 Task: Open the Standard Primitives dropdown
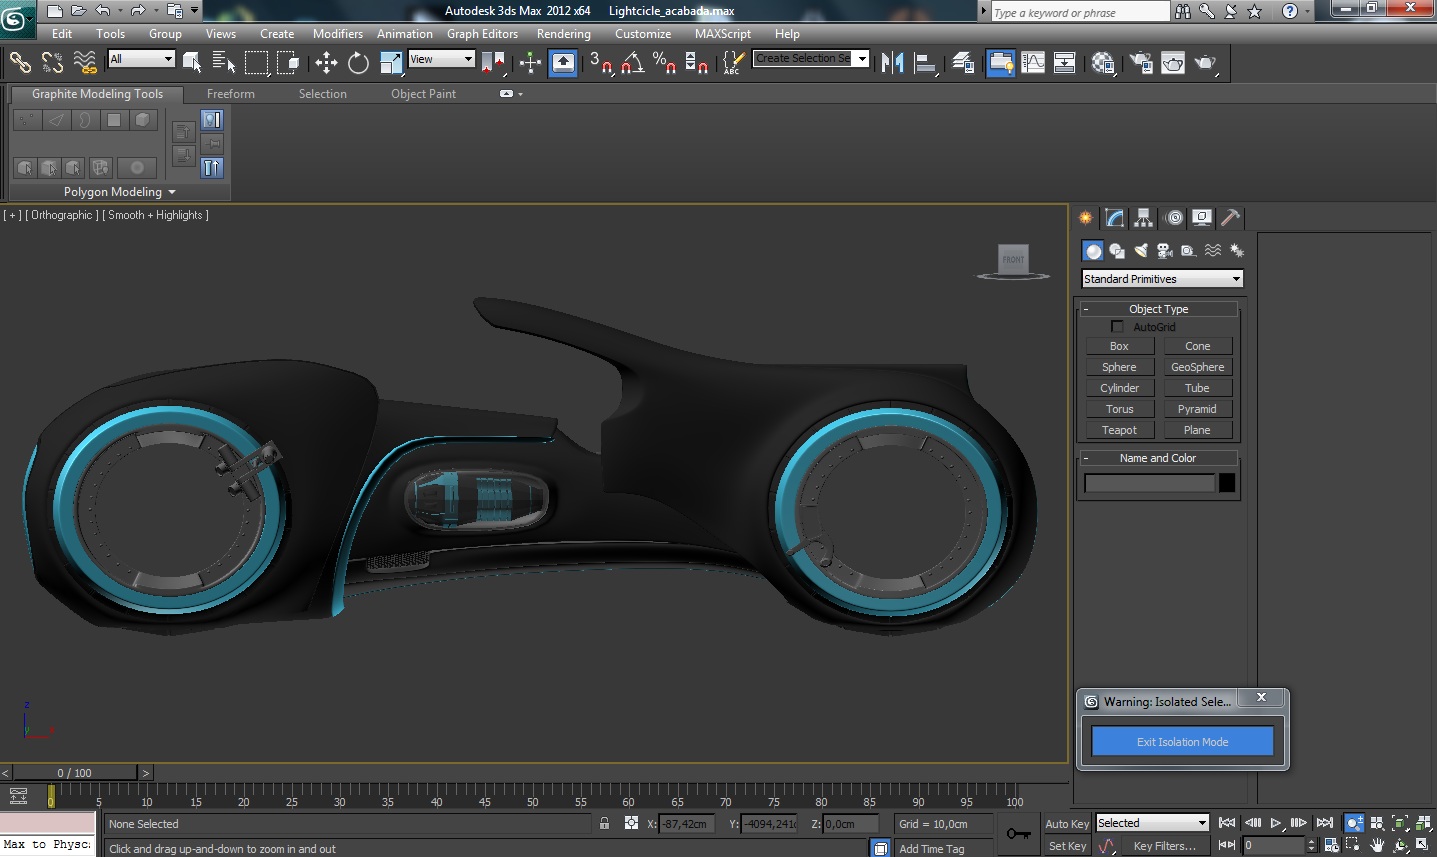[x=1162, y=279]
